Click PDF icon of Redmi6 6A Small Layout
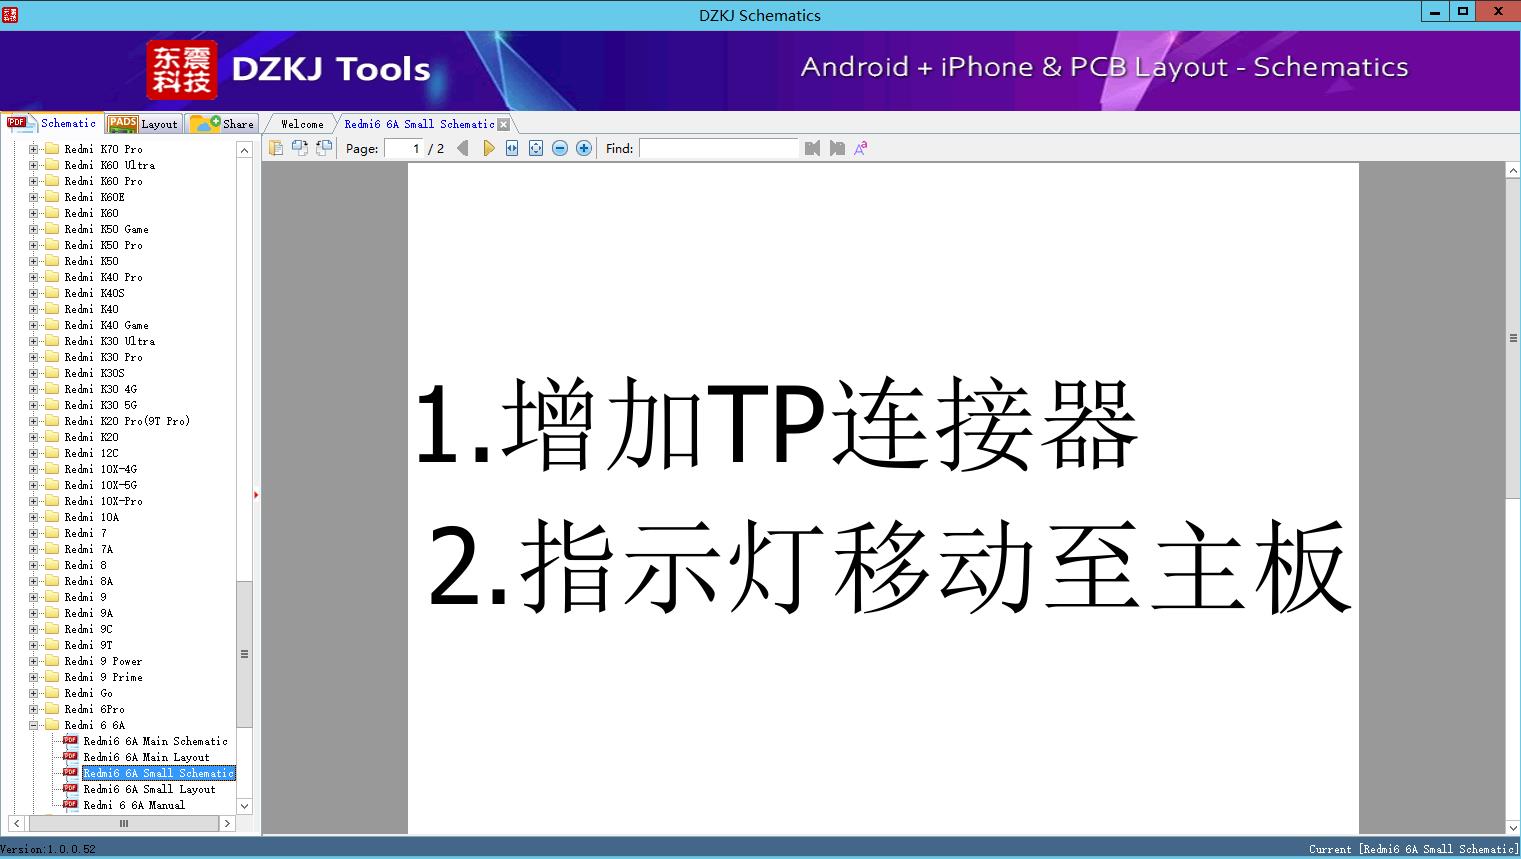This screenshot has width=1521, height=859. (70, 789)
